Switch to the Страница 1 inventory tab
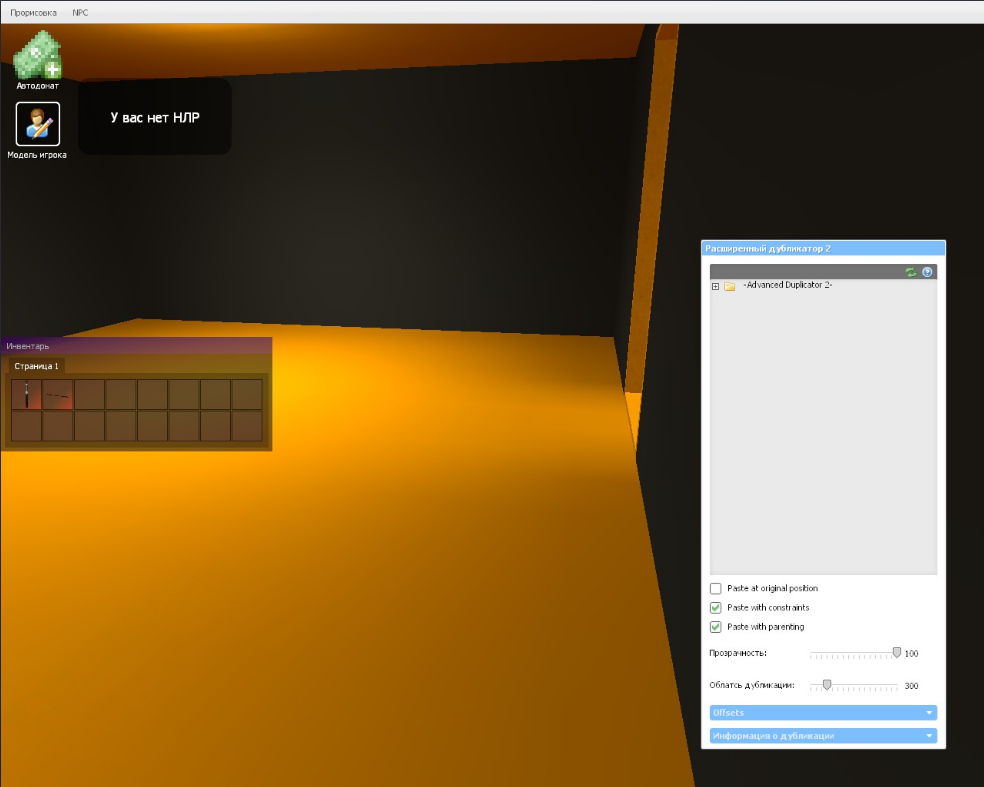The width and height of the screenshot is (984, 787). (x=36, y=366)
